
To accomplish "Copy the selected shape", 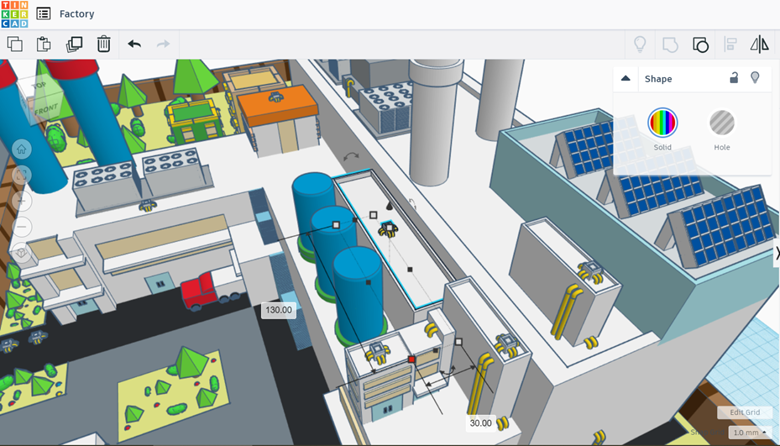I will [15, 44].
